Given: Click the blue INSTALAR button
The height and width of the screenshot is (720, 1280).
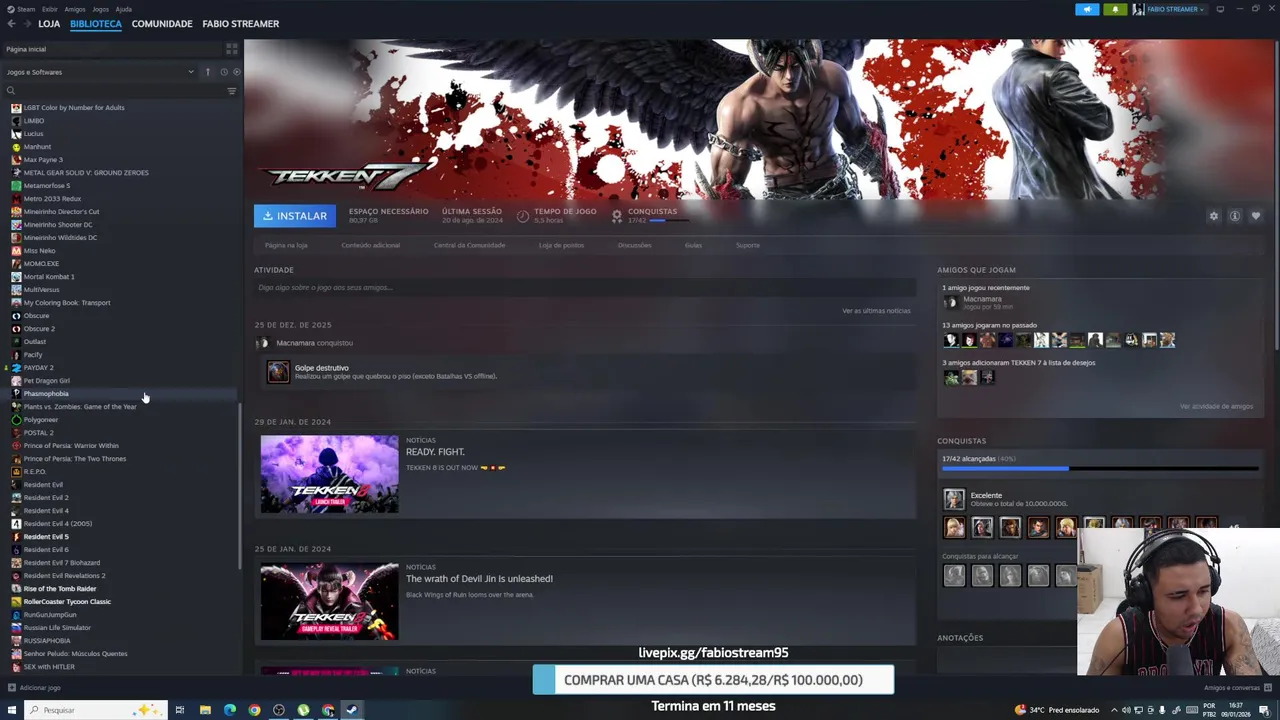Looking at the screenshot, I should (x=295, y=216).
